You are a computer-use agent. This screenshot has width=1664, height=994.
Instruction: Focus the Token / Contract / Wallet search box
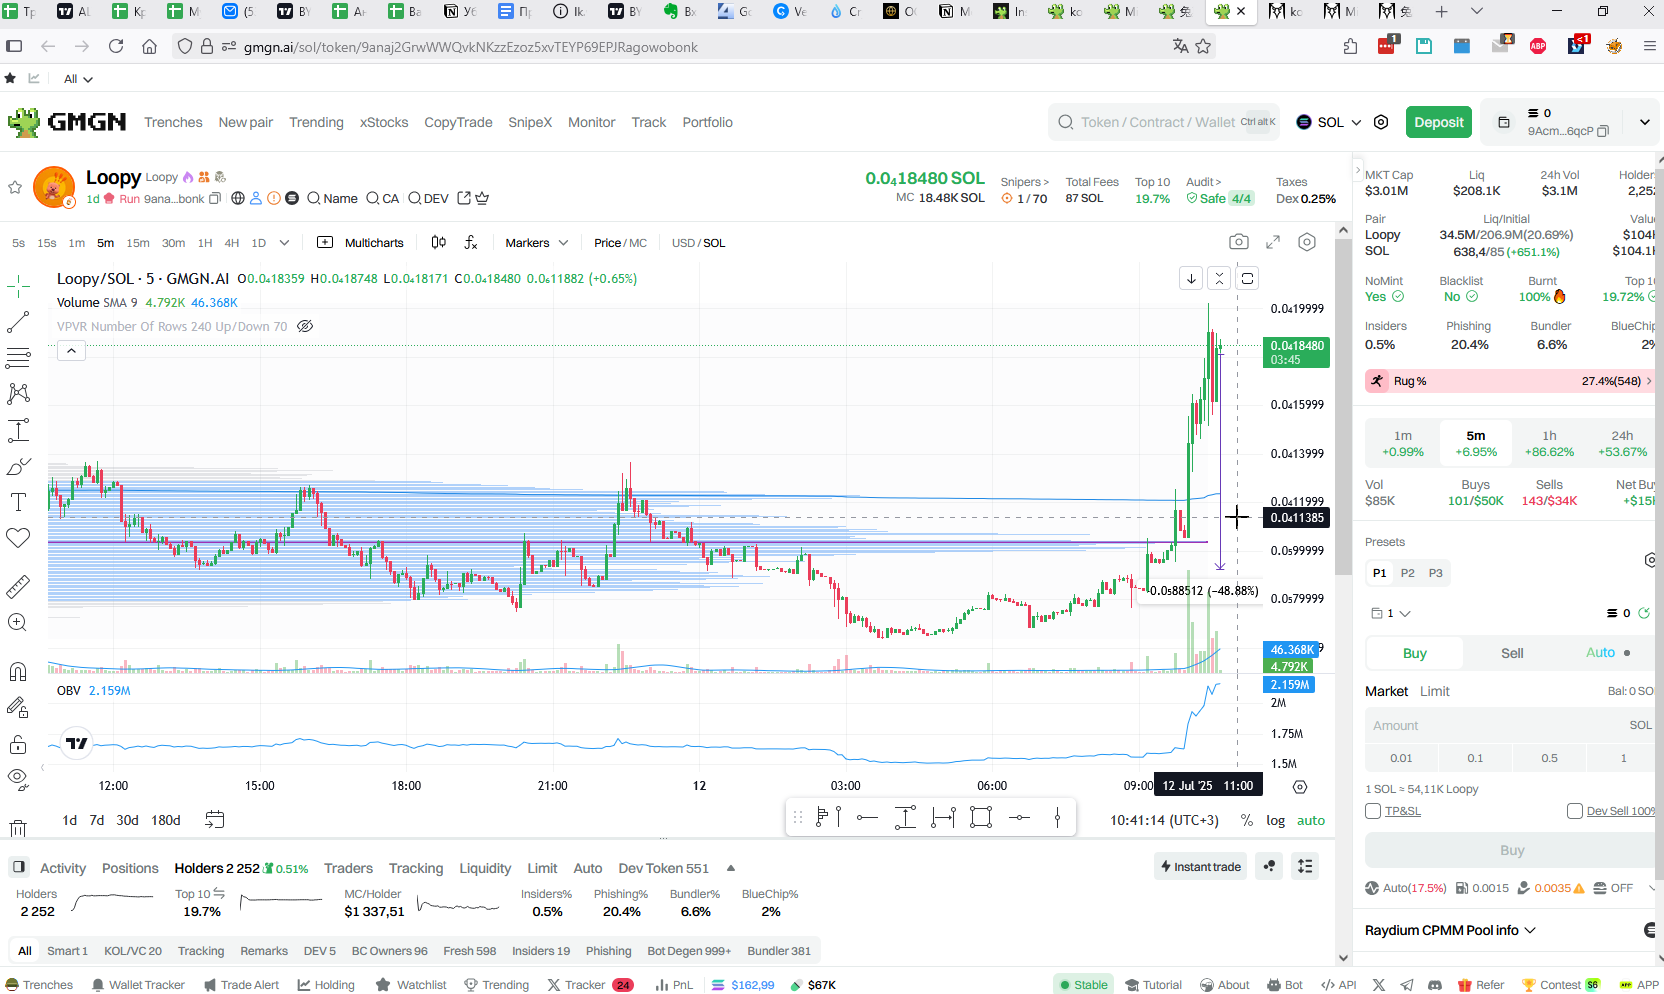pos(1163,122)
